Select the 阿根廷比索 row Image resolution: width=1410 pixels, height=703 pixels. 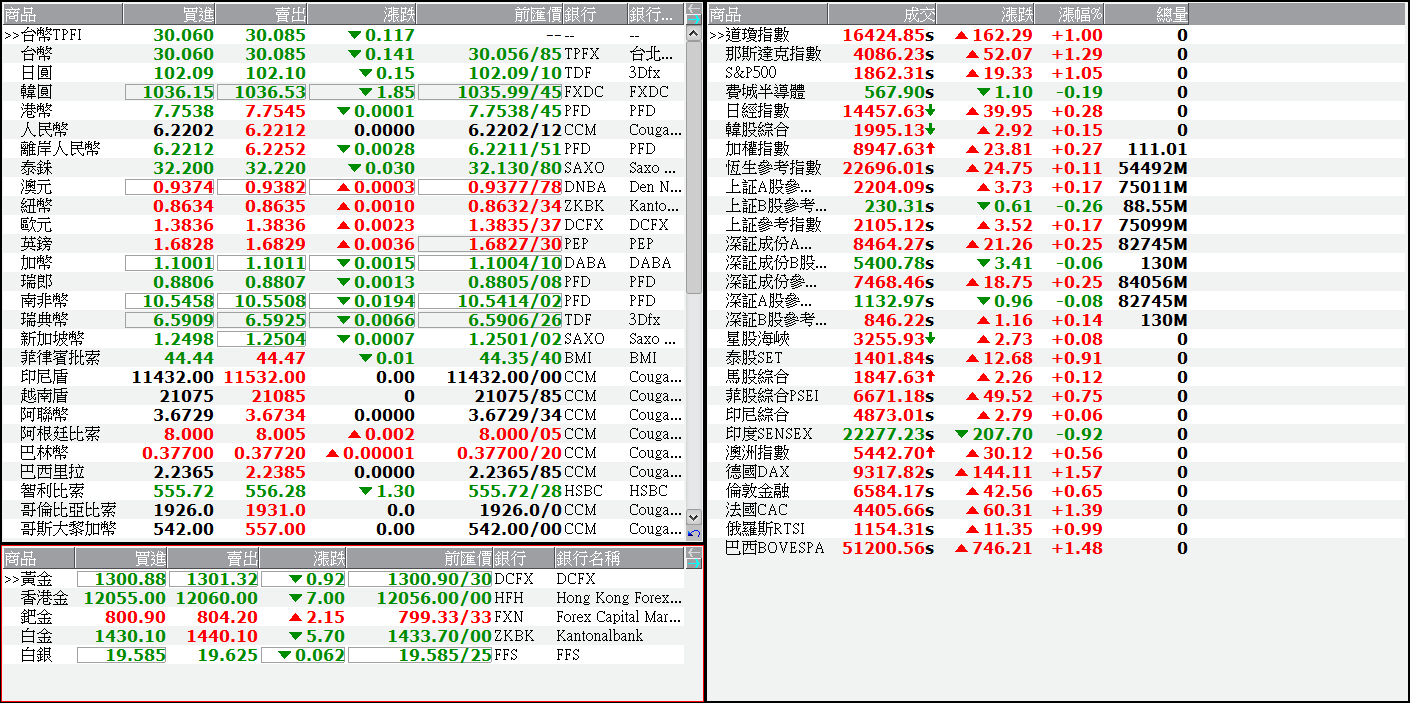pyautogui.click(x=343, y=434)
